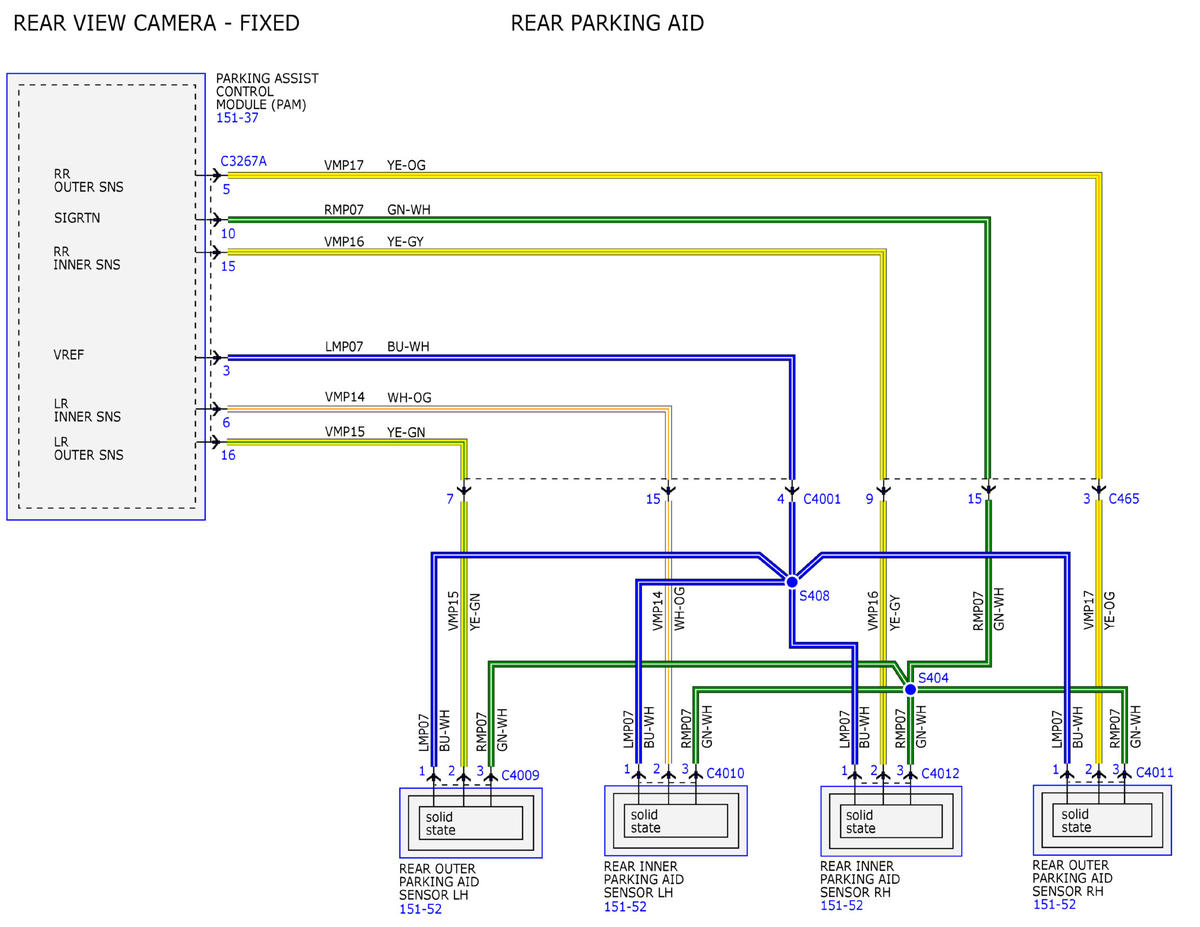Open the C3267A connector link
Screen dimensions: 1200x927
244,160
